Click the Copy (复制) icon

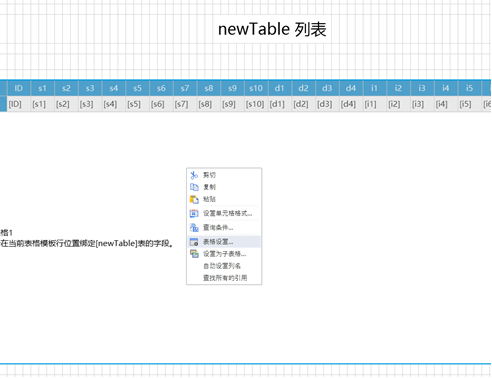point(194,187)
